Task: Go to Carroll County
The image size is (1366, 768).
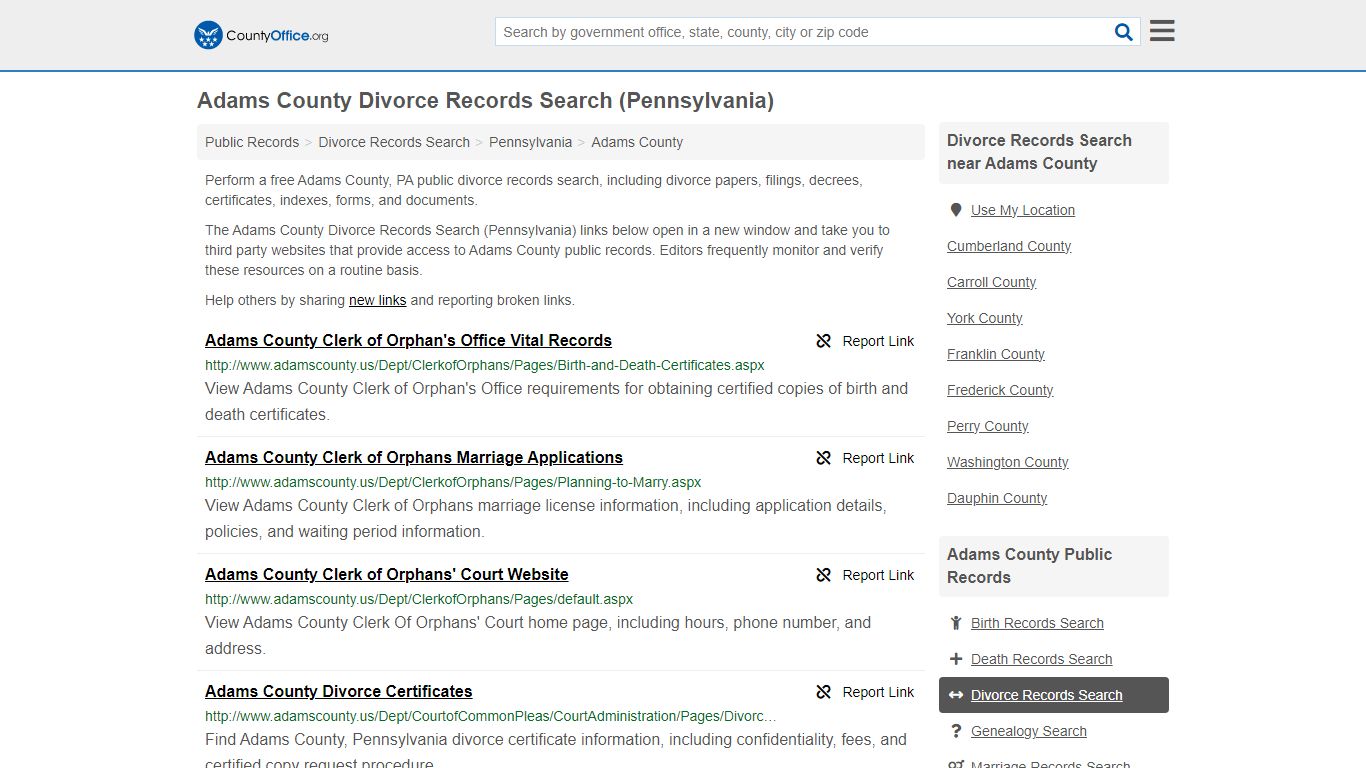Action: pos(991,282)
